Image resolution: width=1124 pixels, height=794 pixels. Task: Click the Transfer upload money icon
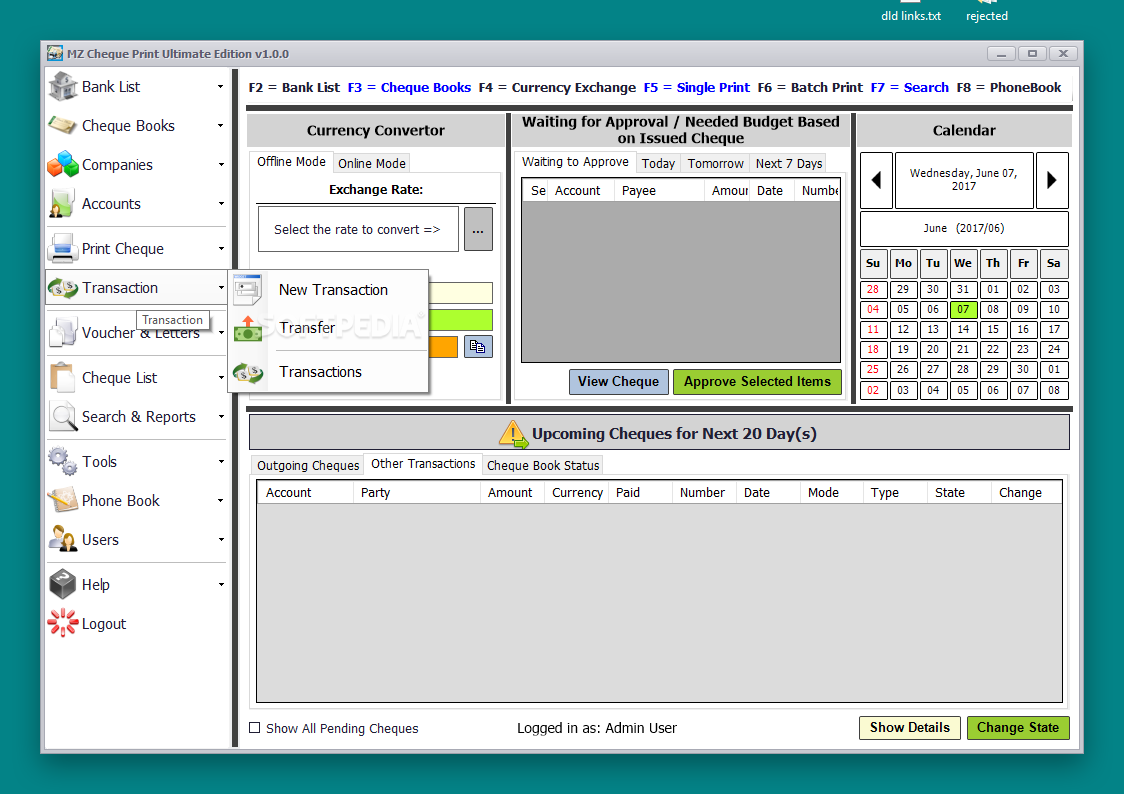[x=247, y=327]
